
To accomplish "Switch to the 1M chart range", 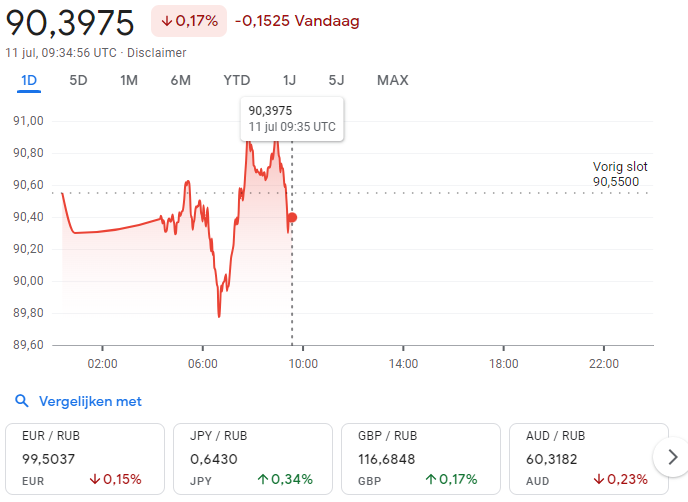I will pyautogui.click(x=129, y=80).
